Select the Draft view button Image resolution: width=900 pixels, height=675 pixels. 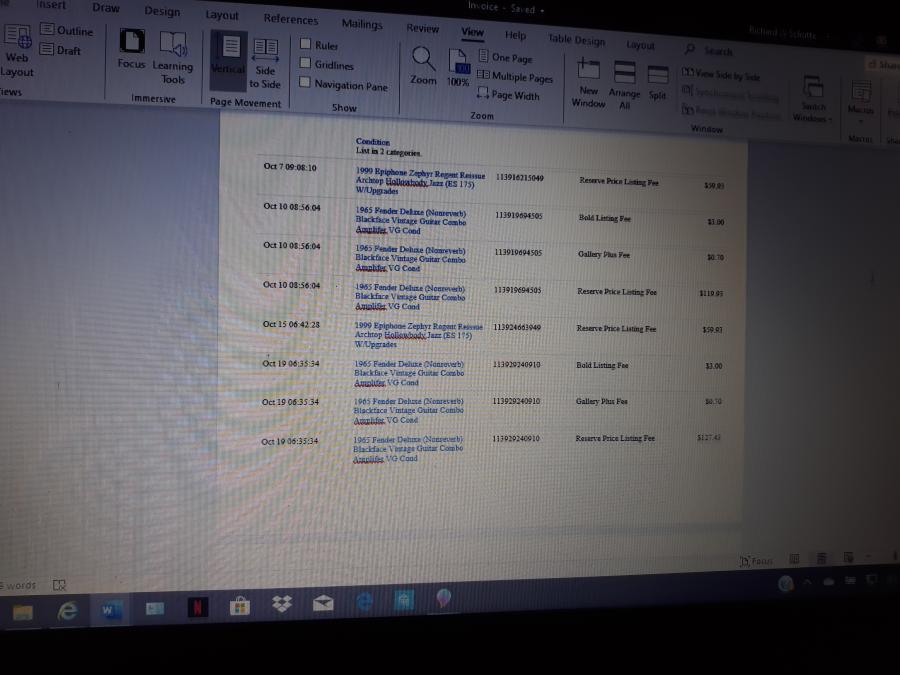tap(60, 50)
